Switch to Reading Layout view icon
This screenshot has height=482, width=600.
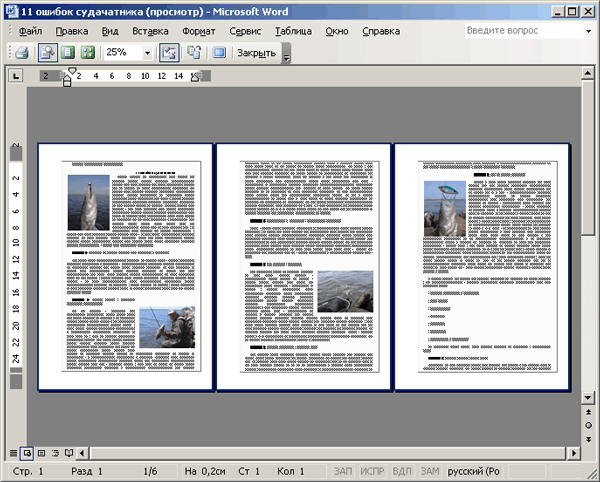[69, 453]
